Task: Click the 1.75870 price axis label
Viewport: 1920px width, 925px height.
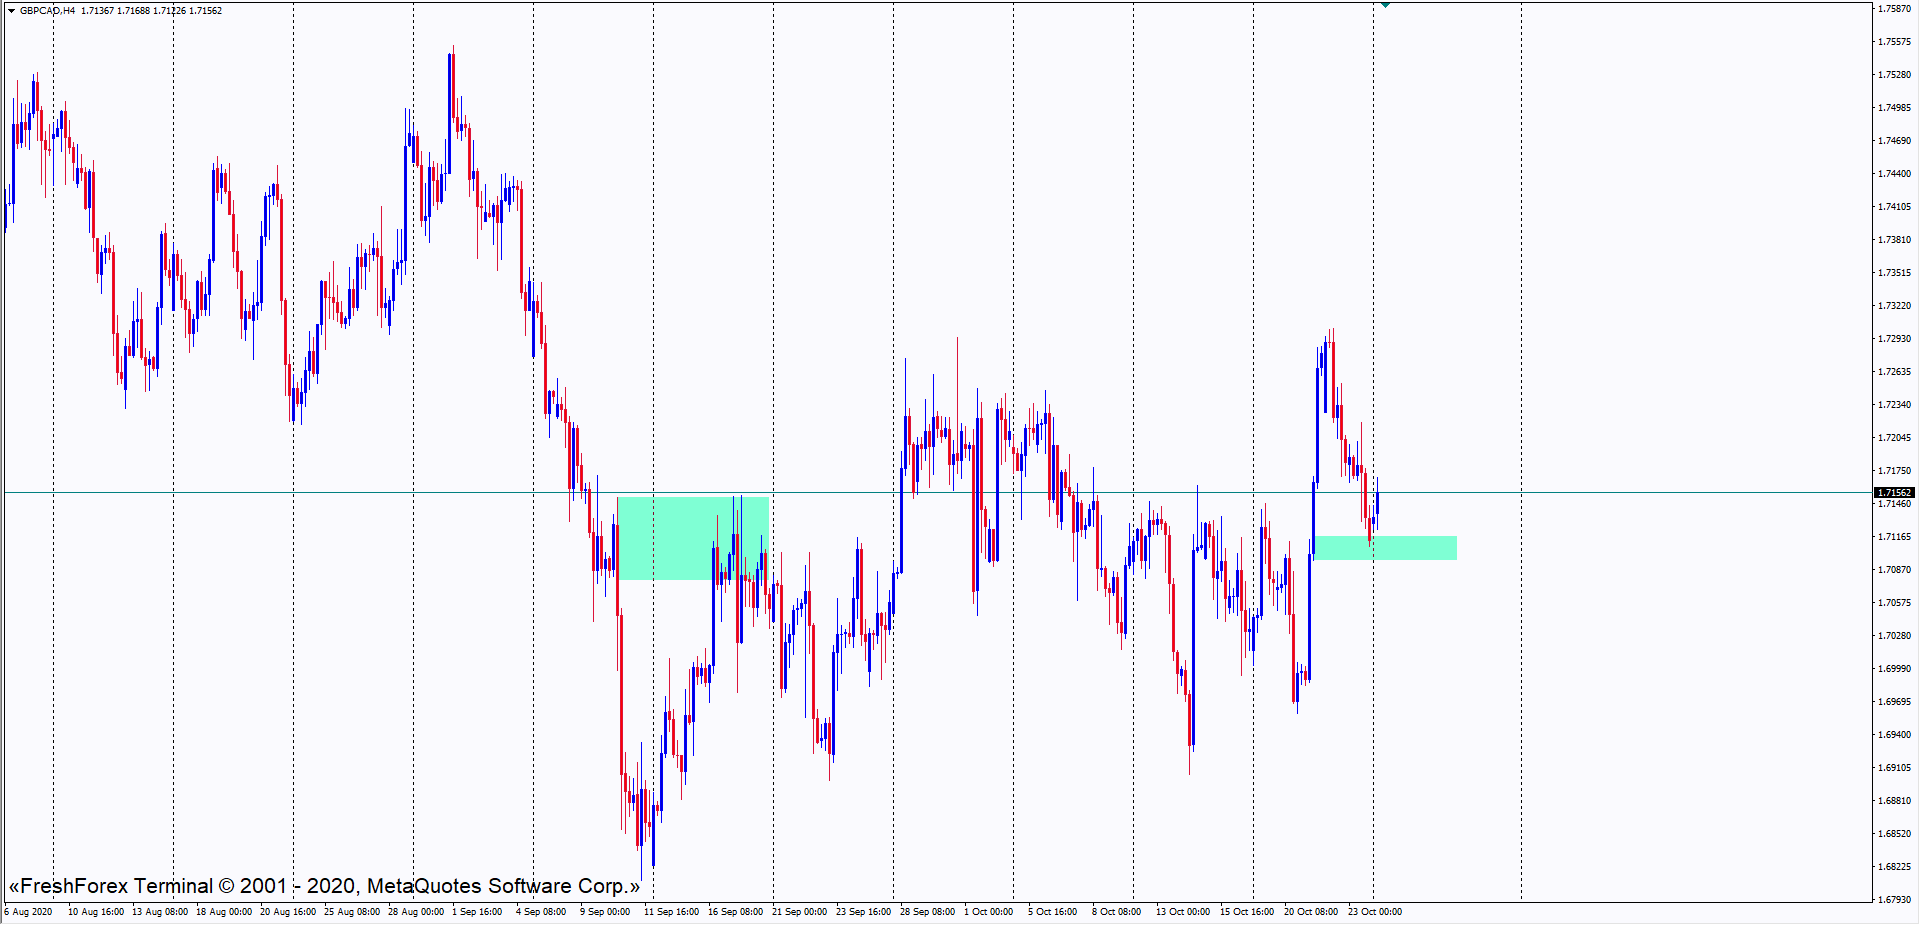Action: point(1893,9)
